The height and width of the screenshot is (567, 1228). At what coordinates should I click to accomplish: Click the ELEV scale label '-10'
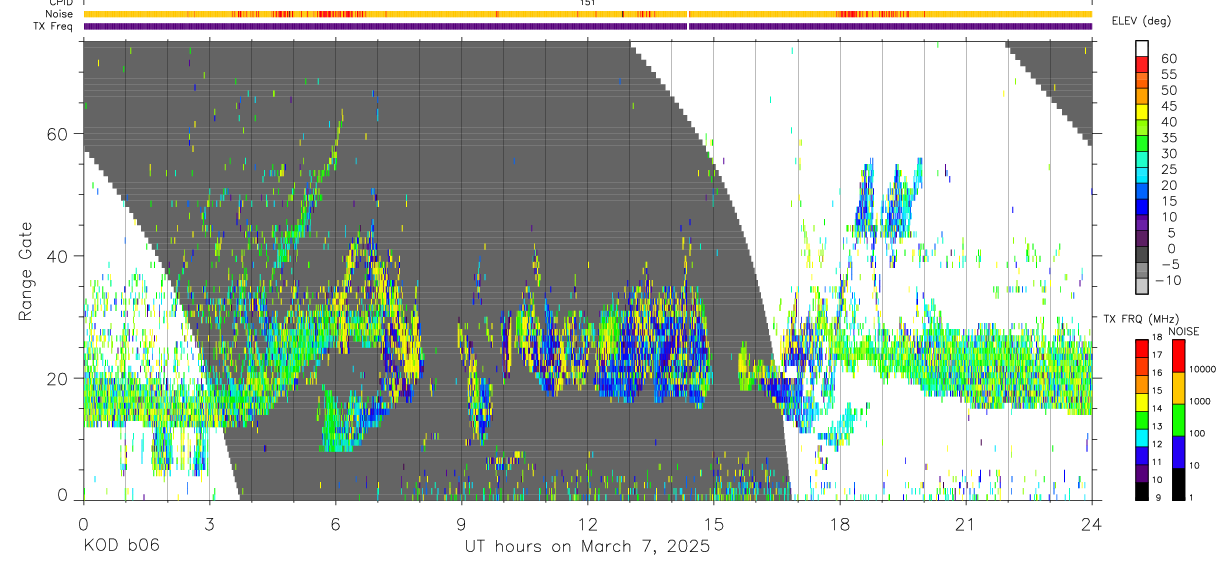pyautogui.click(x=1168, y=280)
